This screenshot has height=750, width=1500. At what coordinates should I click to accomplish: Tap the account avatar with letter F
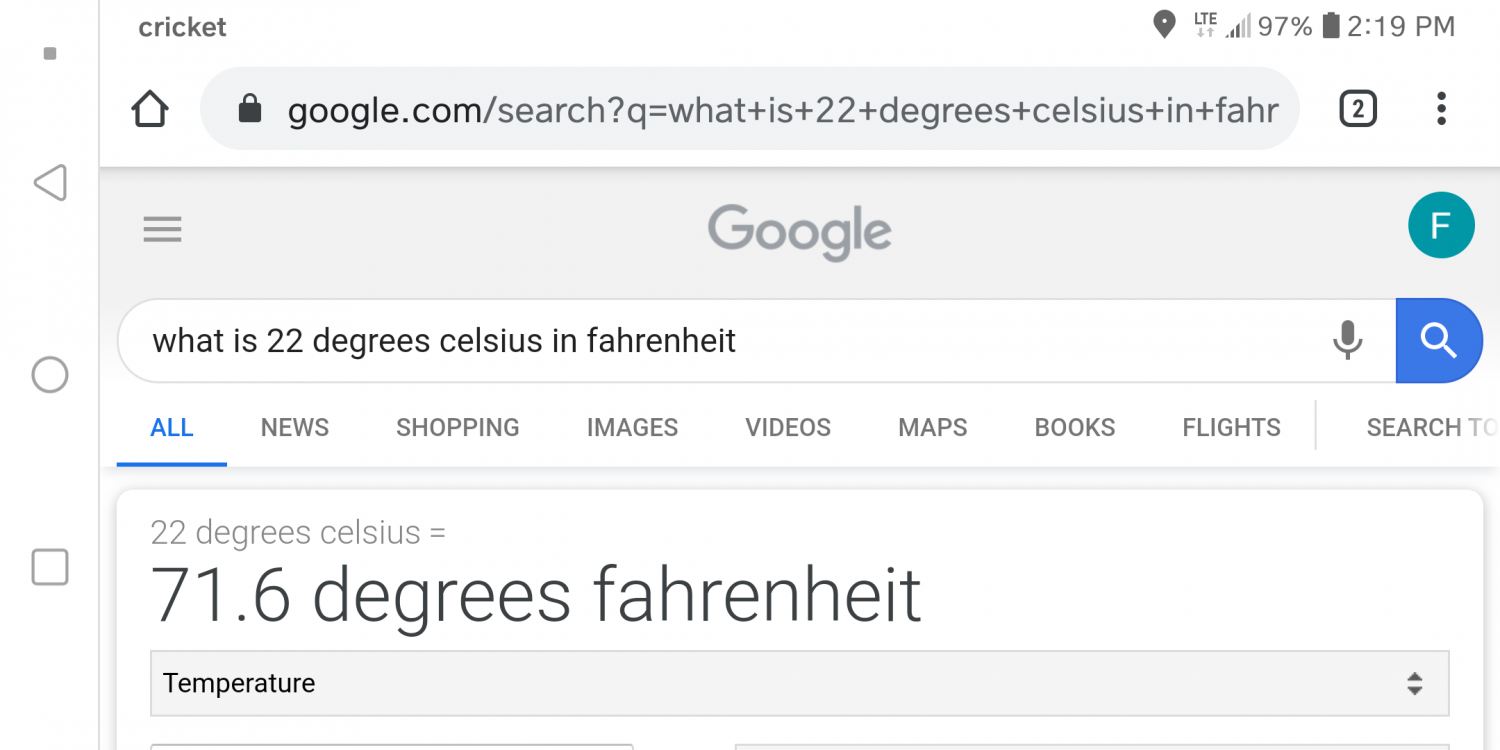pos(1440,226)
